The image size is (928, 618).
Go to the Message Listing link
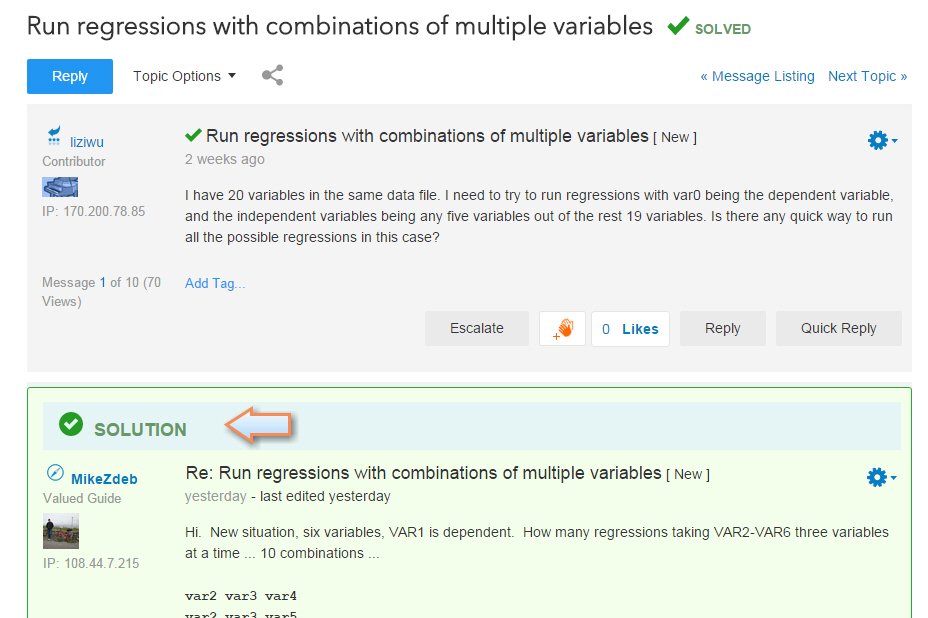pyautogui.click(x=757, y=76)
